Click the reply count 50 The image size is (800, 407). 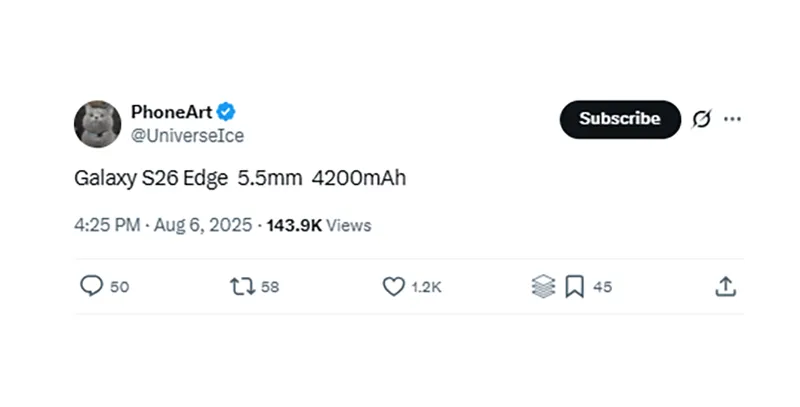119,287
